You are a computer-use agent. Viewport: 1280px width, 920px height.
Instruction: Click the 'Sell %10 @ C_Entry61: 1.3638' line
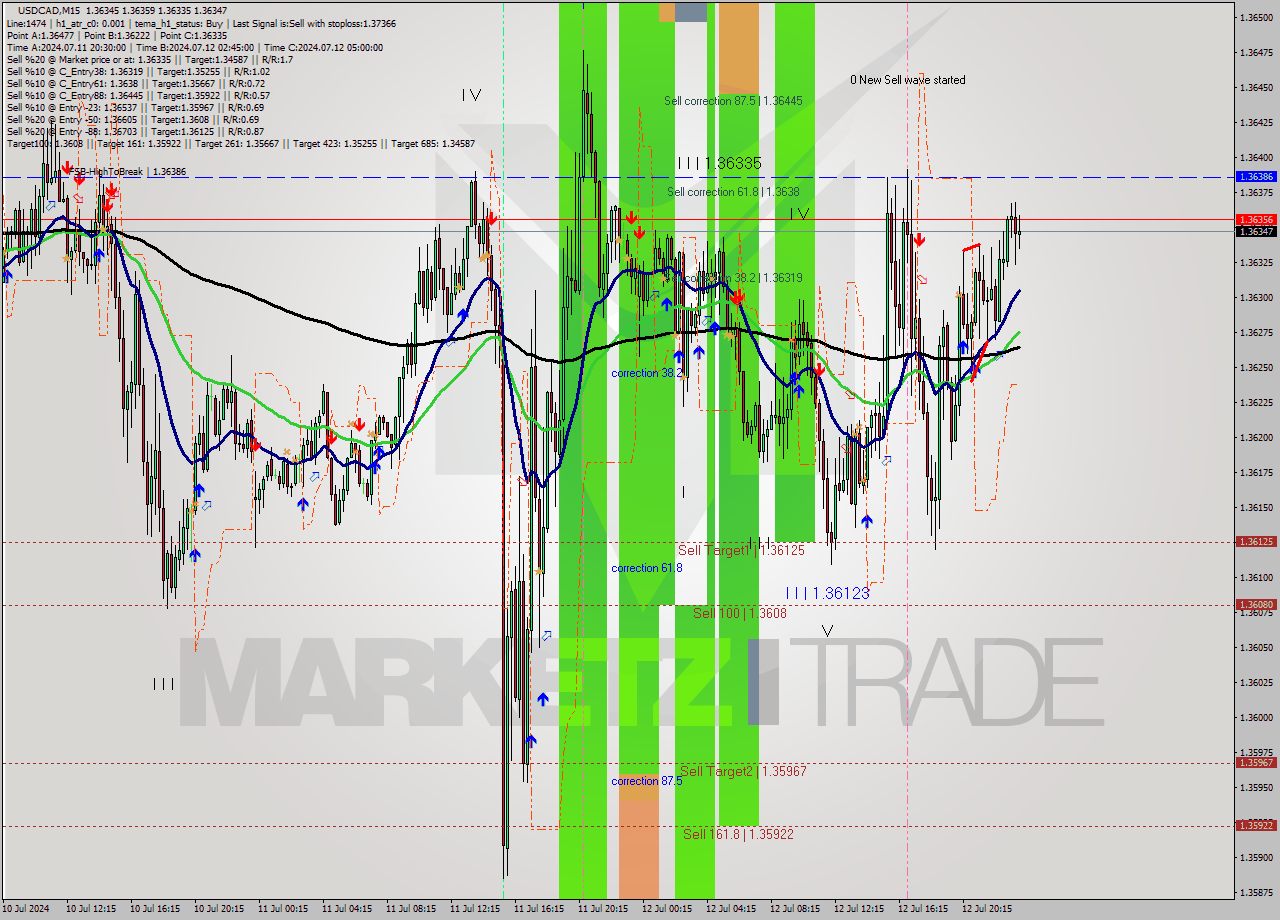pos(135,83)
